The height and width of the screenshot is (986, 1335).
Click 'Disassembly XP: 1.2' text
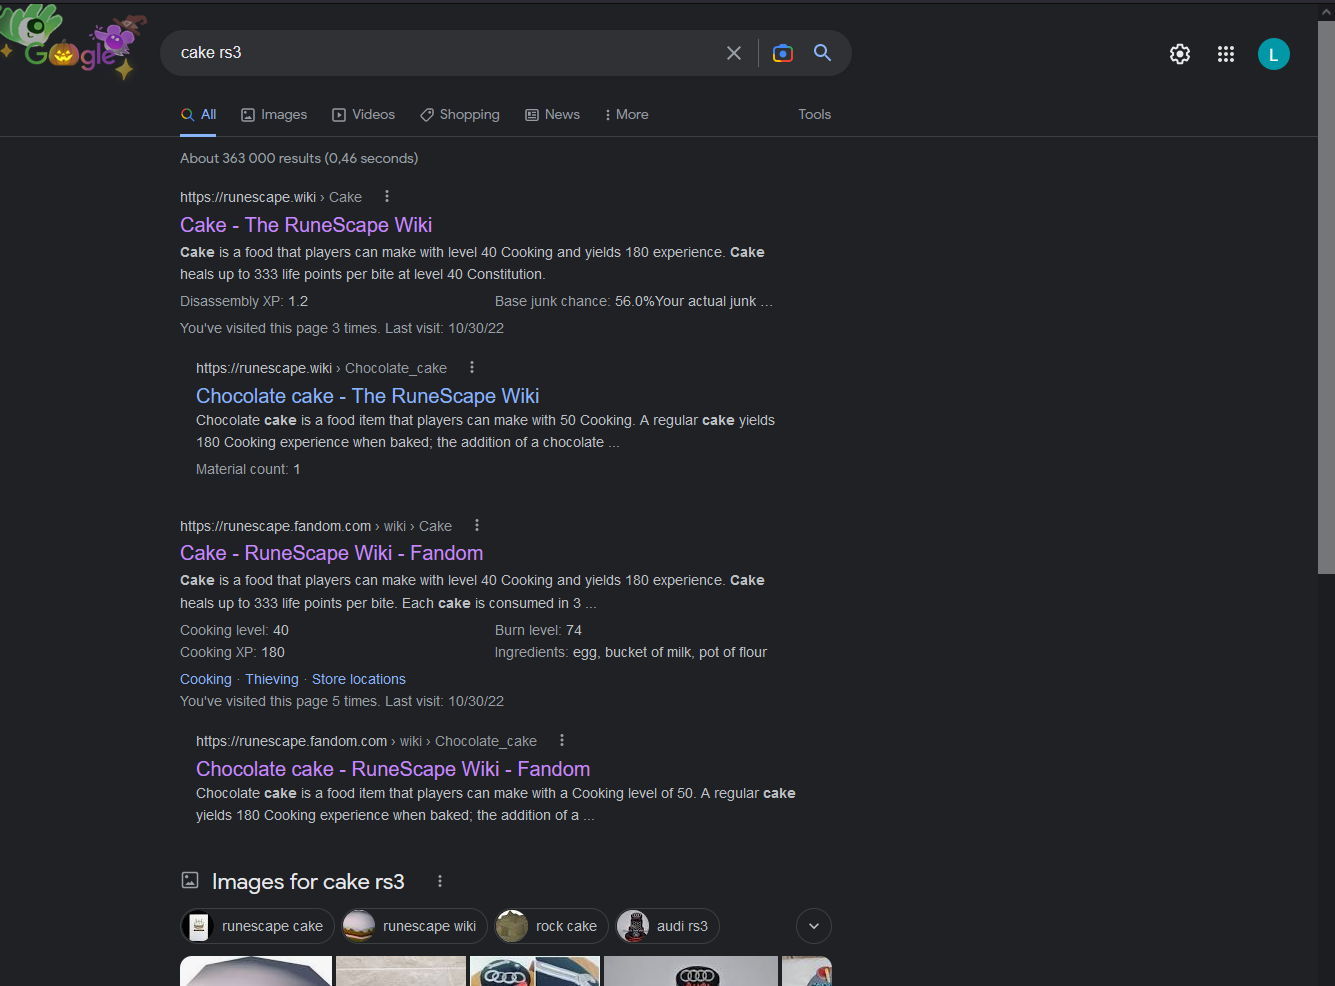click(x=244, y=301)
